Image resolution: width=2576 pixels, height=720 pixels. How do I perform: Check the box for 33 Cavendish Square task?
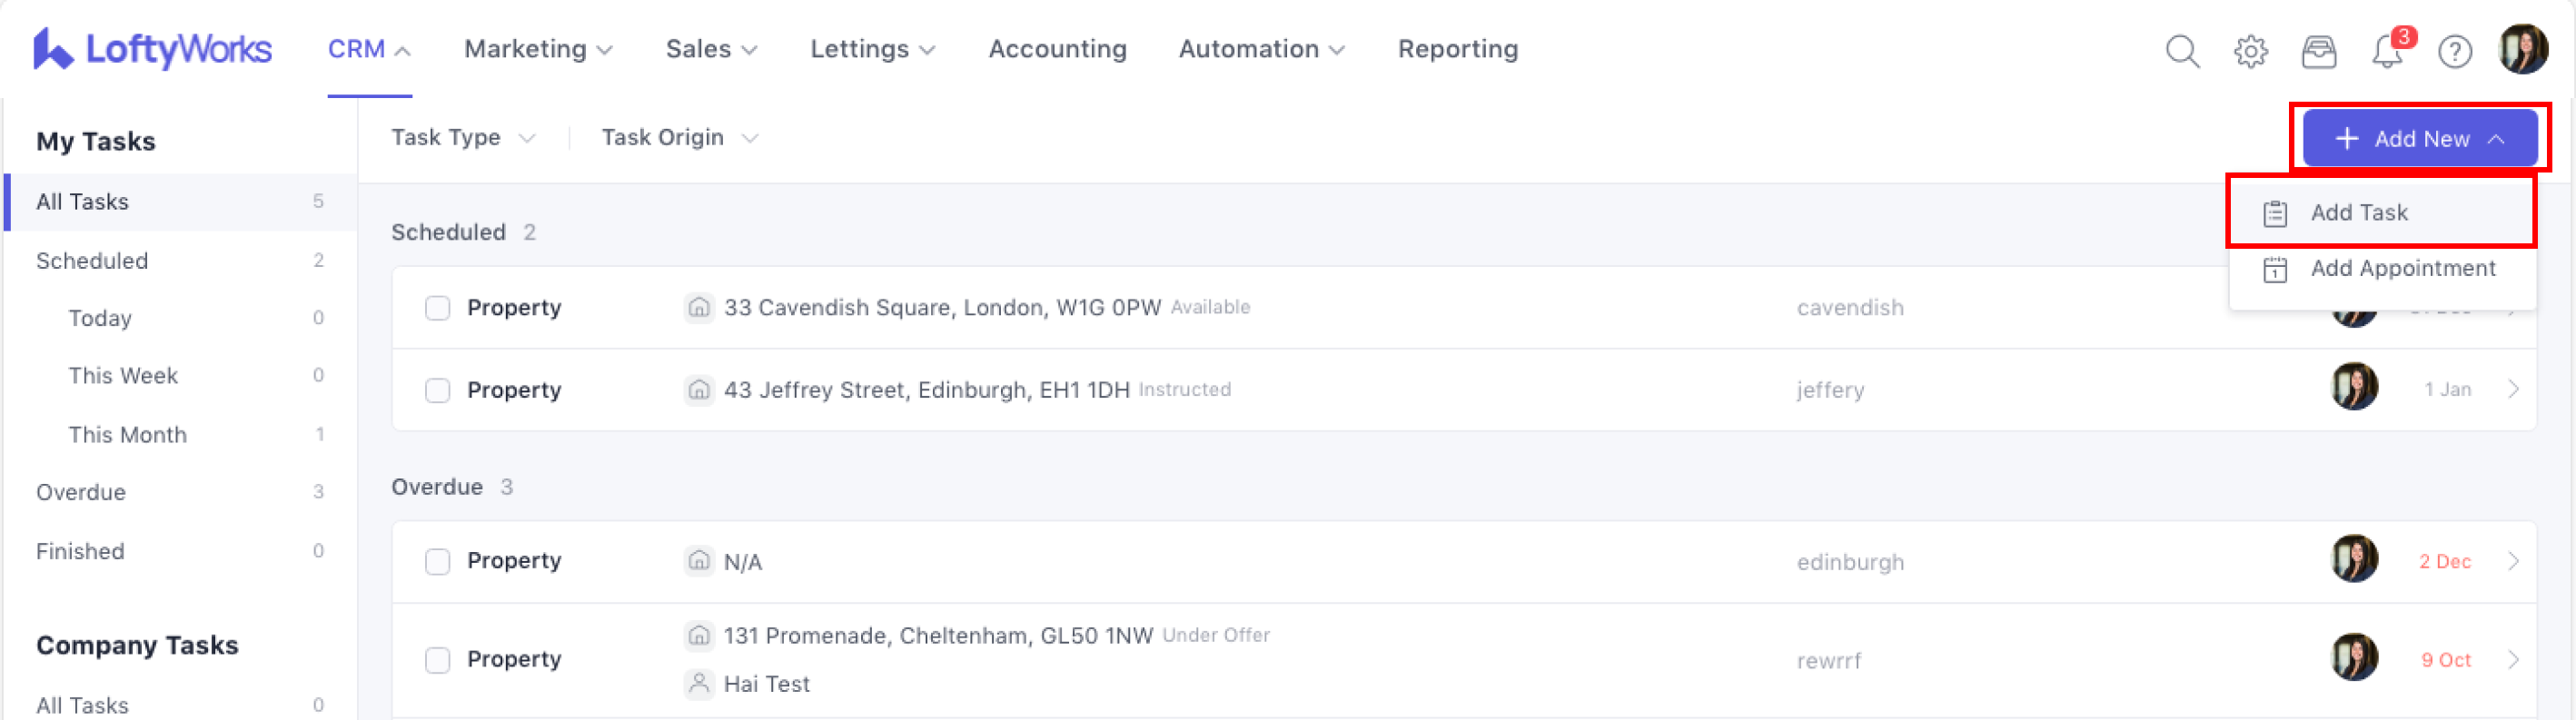click(437, 307)
